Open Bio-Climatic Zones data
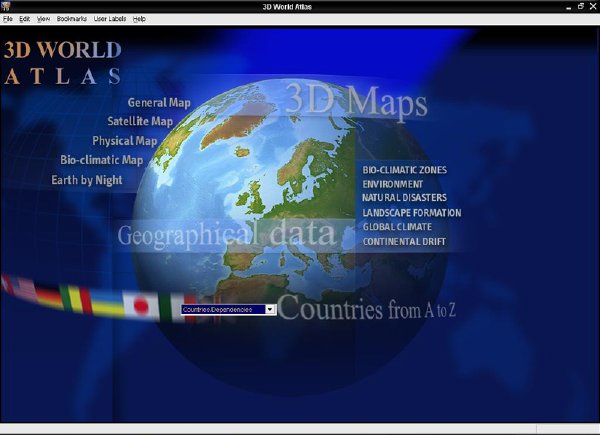 (404, 170)
